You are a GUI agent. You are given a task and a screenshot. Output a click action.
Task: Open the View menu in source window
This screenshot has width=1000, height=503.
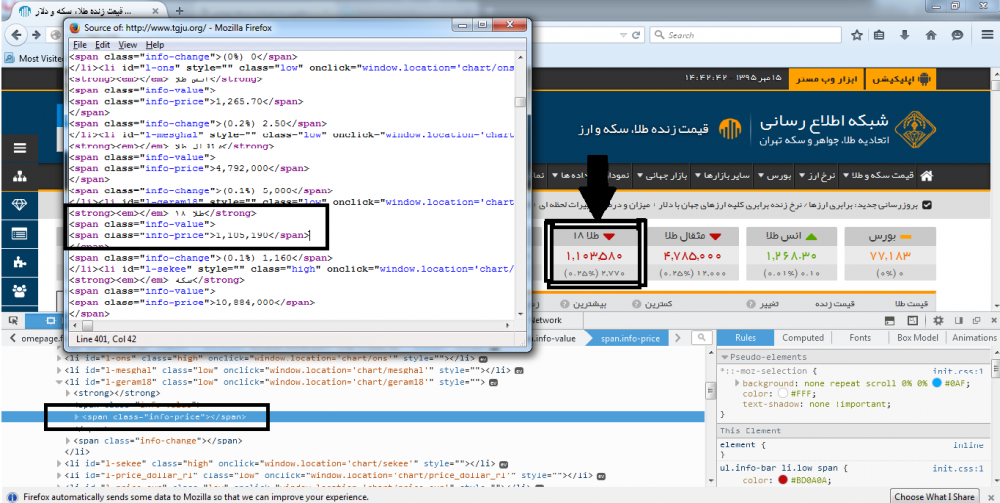click(128, 45)
